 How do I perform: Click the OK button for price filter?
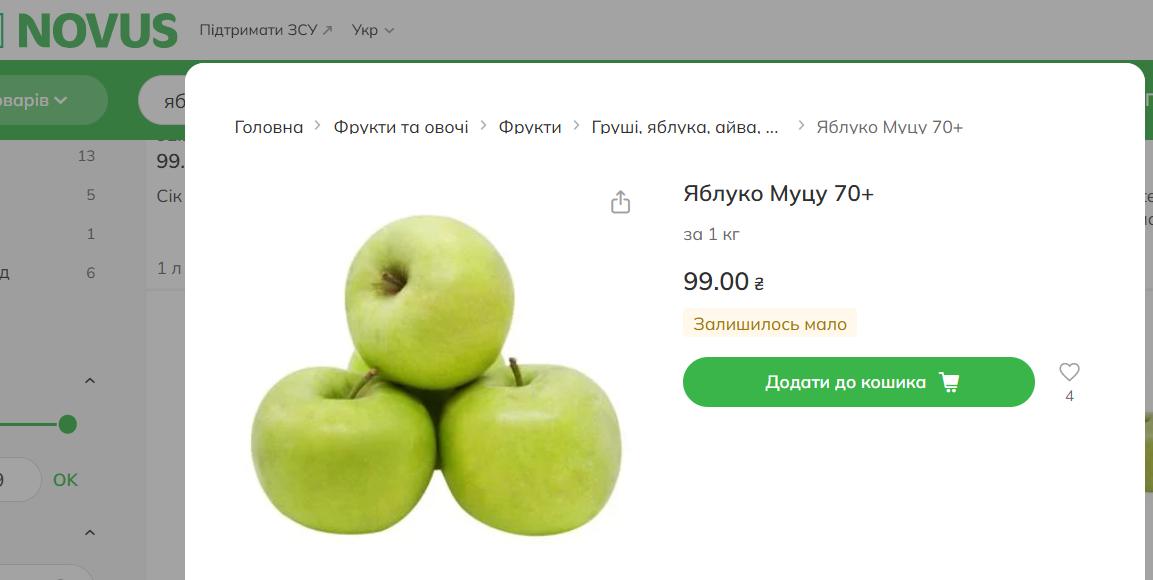[x=65, y=480]
